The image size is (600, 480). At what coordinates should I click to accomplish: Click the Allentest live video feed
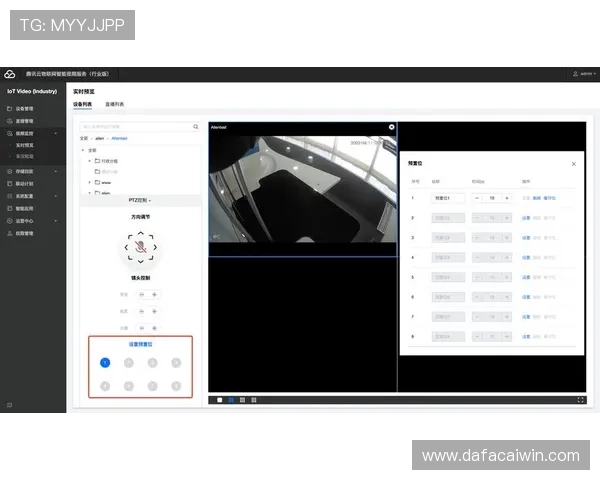pyautogui.click(x=303, y=189)
